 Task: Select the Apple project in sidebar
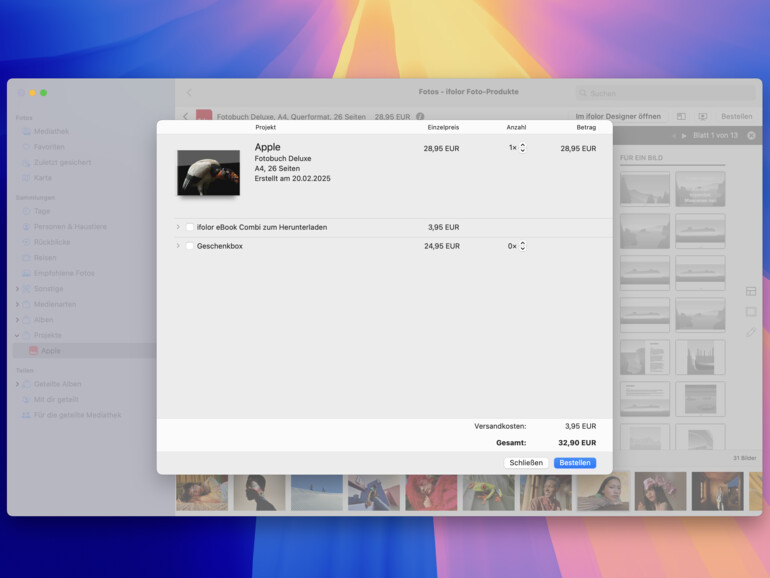[x=50, y=351]
